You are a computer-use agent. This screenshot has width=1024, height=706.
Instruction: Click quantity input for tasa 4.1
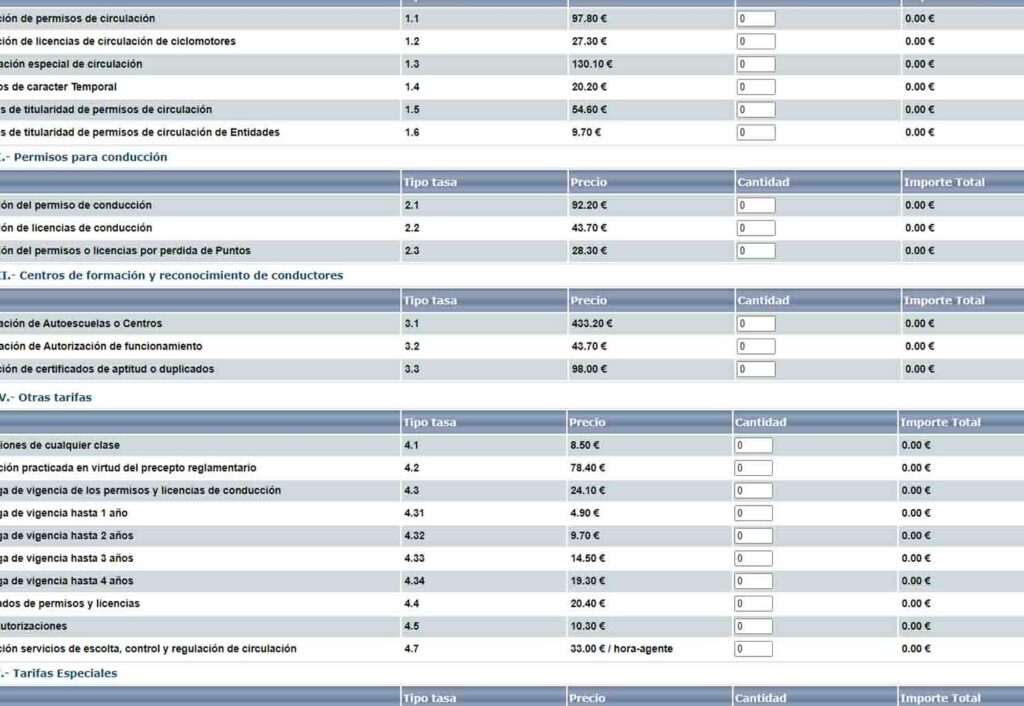tap(753, 446)
